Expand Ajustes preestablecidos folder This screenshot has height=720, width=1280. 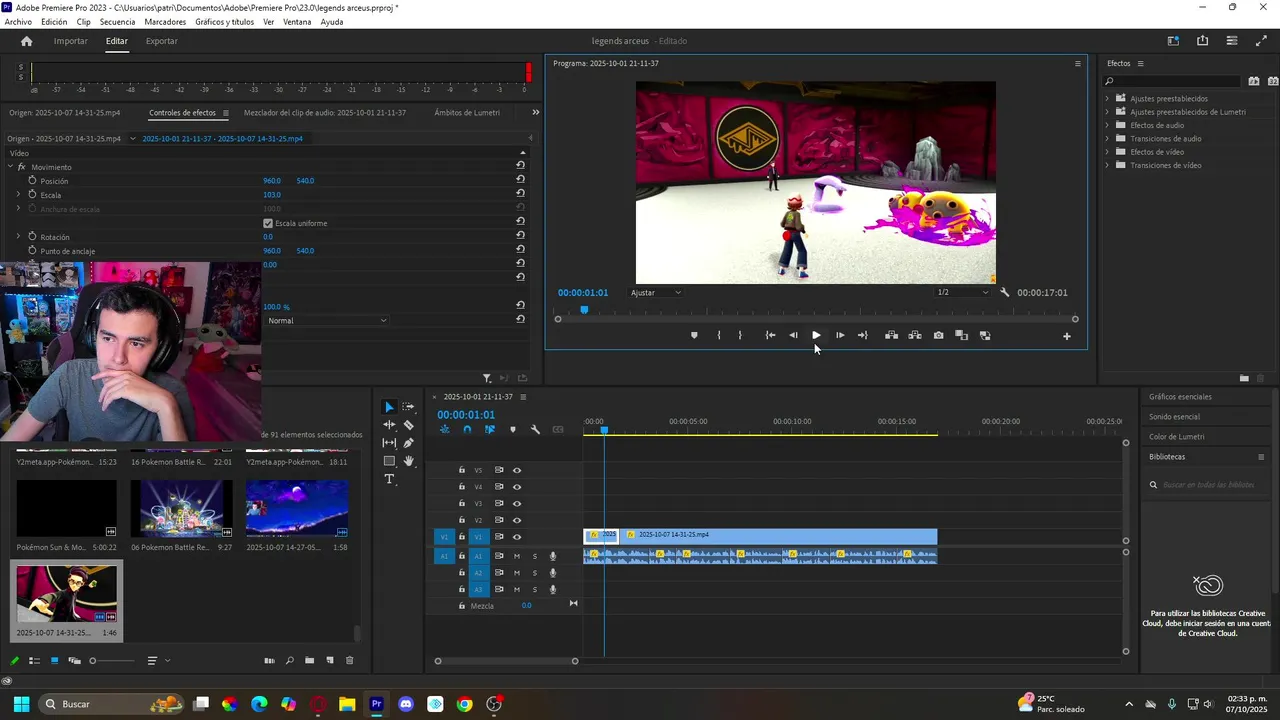coord(1107,98)
